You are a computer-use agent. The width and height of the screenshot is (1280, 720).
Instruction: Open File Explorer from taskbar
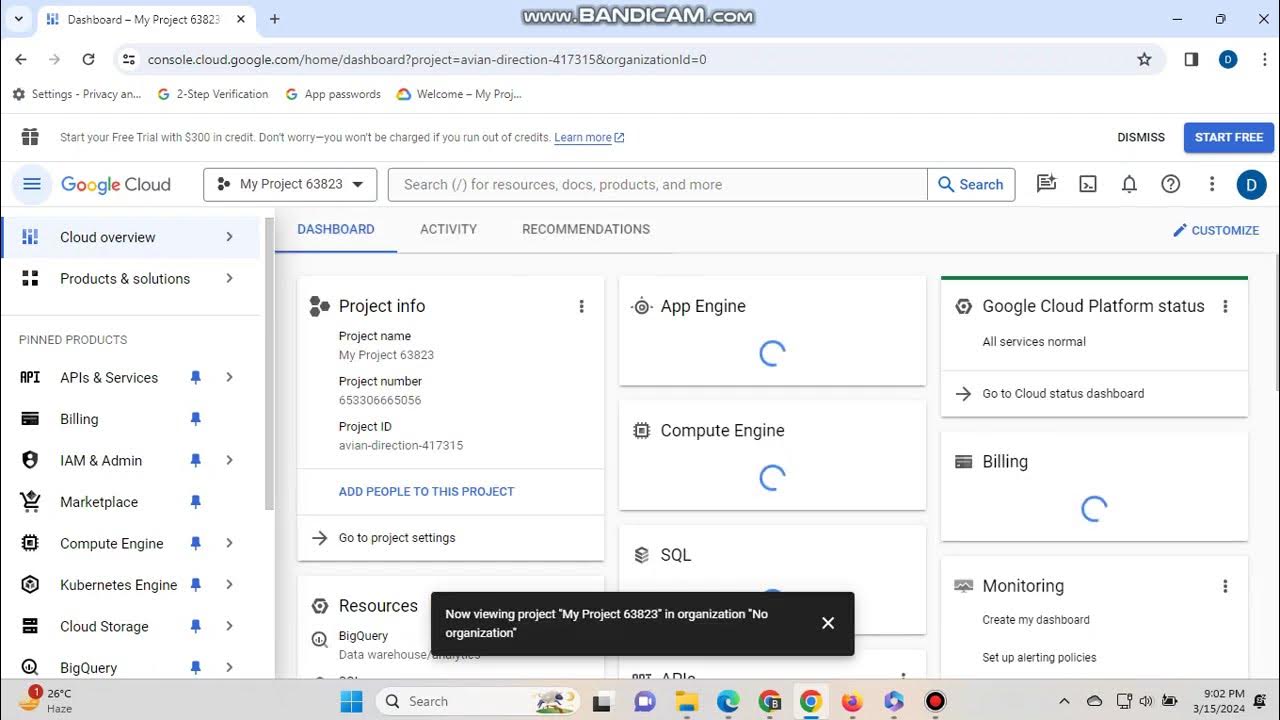(x=686, y=701)
